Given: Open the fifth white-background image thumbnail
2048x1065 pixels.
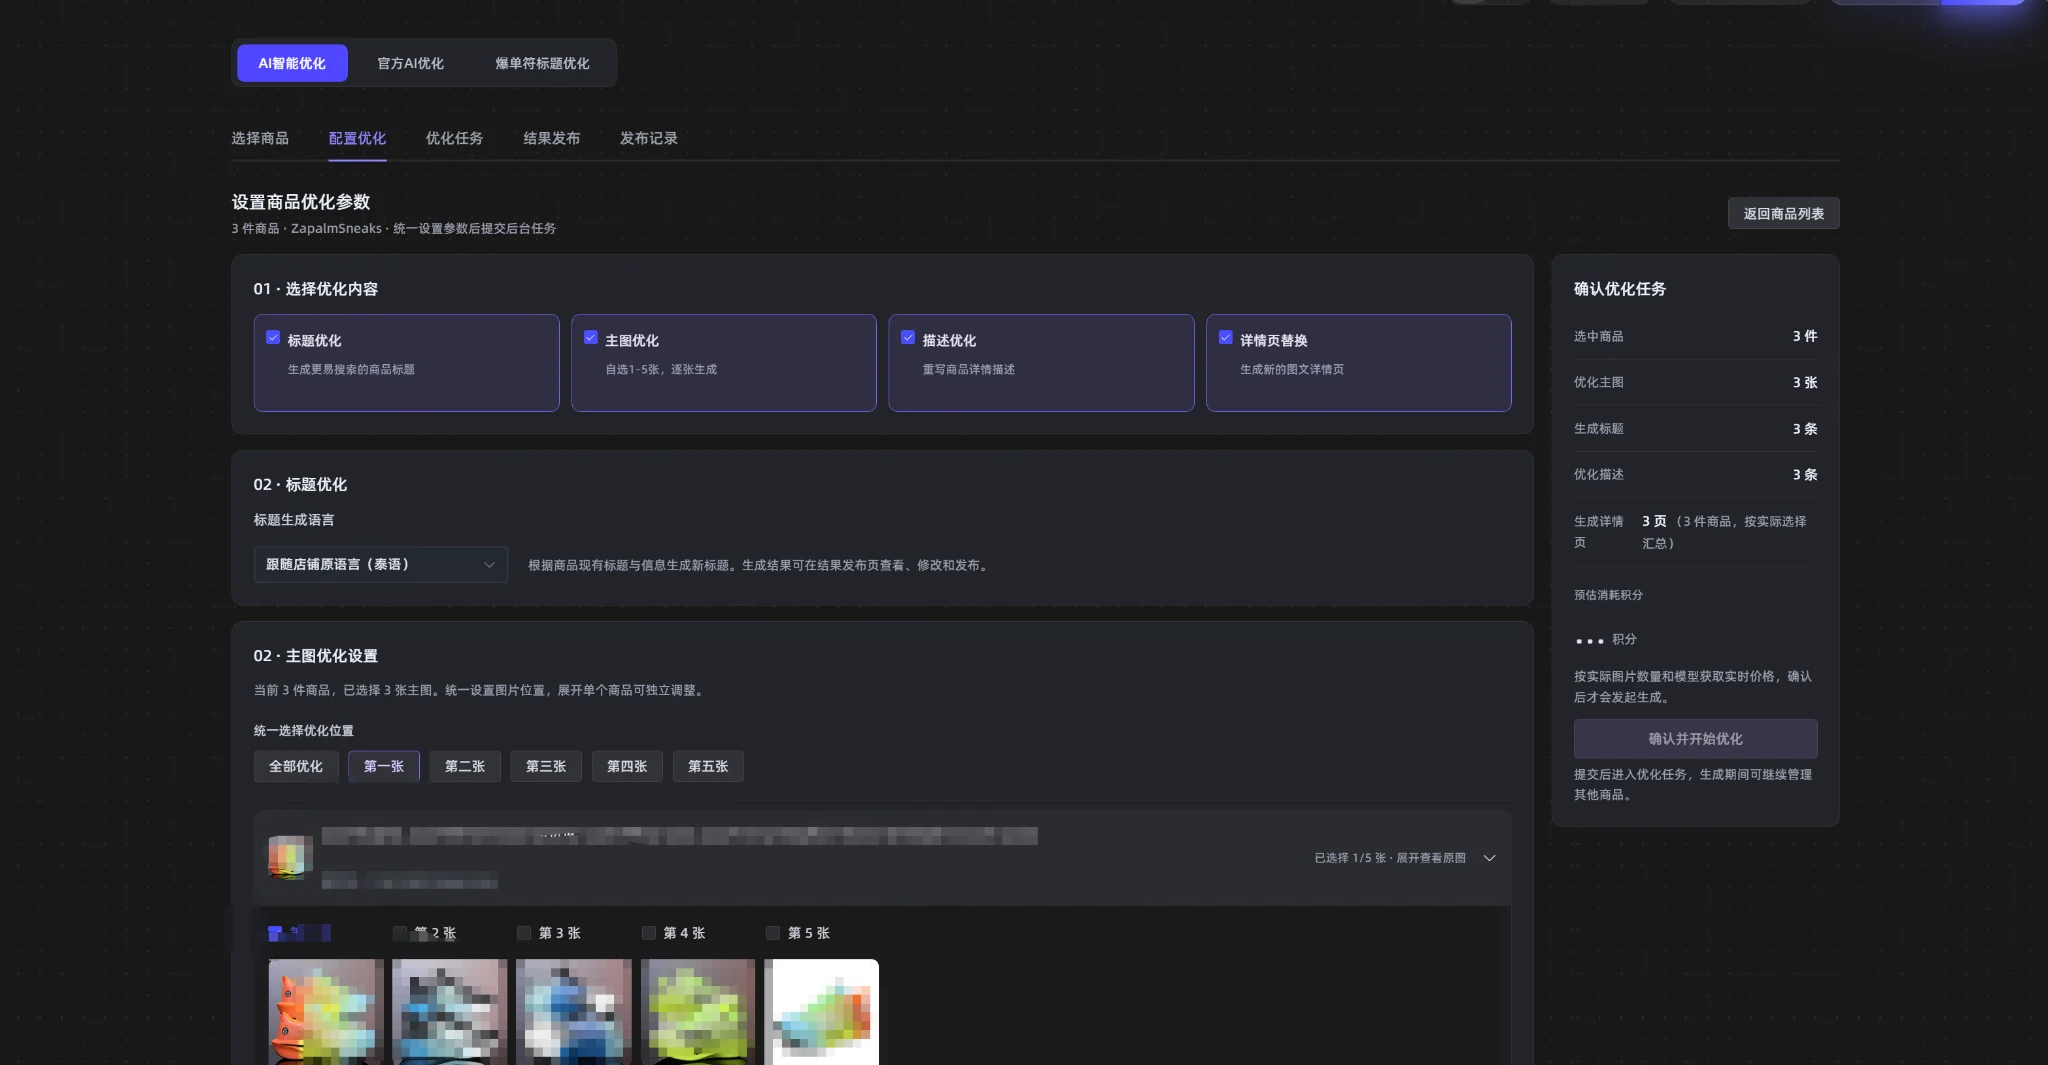Looking at the screenshot, I should click(822, 1011).
